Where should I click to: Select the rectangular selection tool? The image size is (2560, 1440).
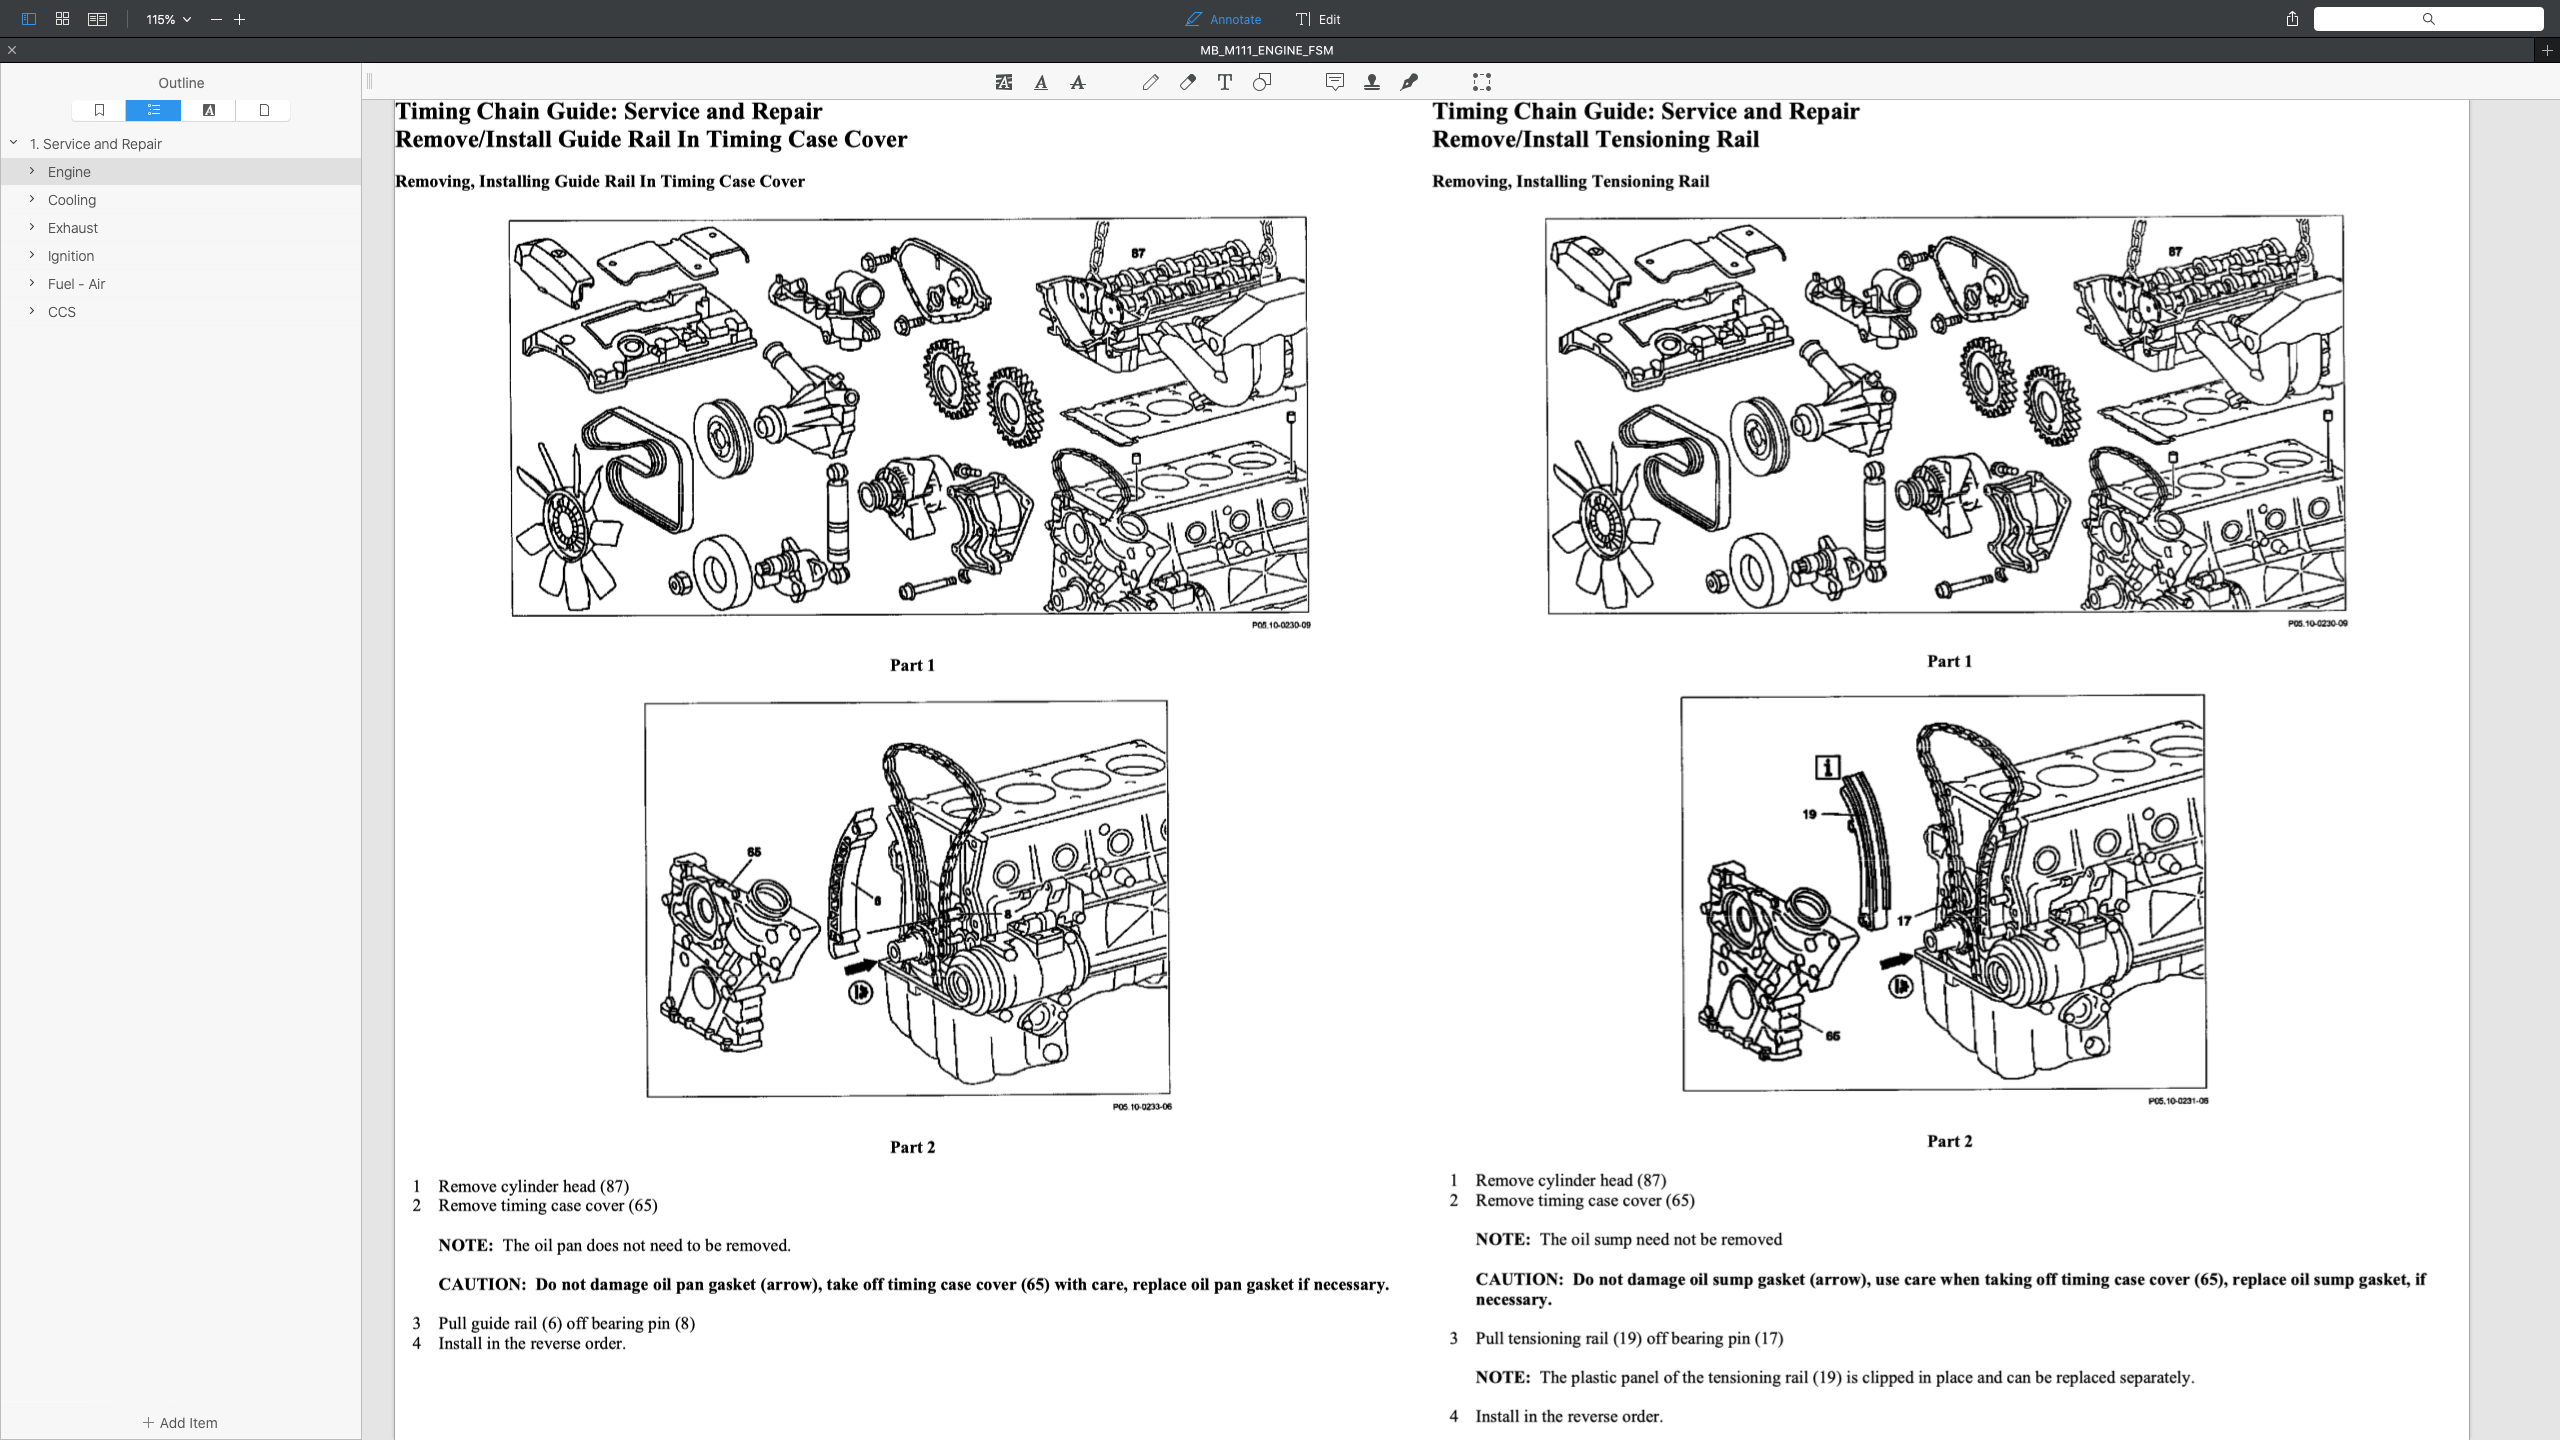(x=1482, y=82)
